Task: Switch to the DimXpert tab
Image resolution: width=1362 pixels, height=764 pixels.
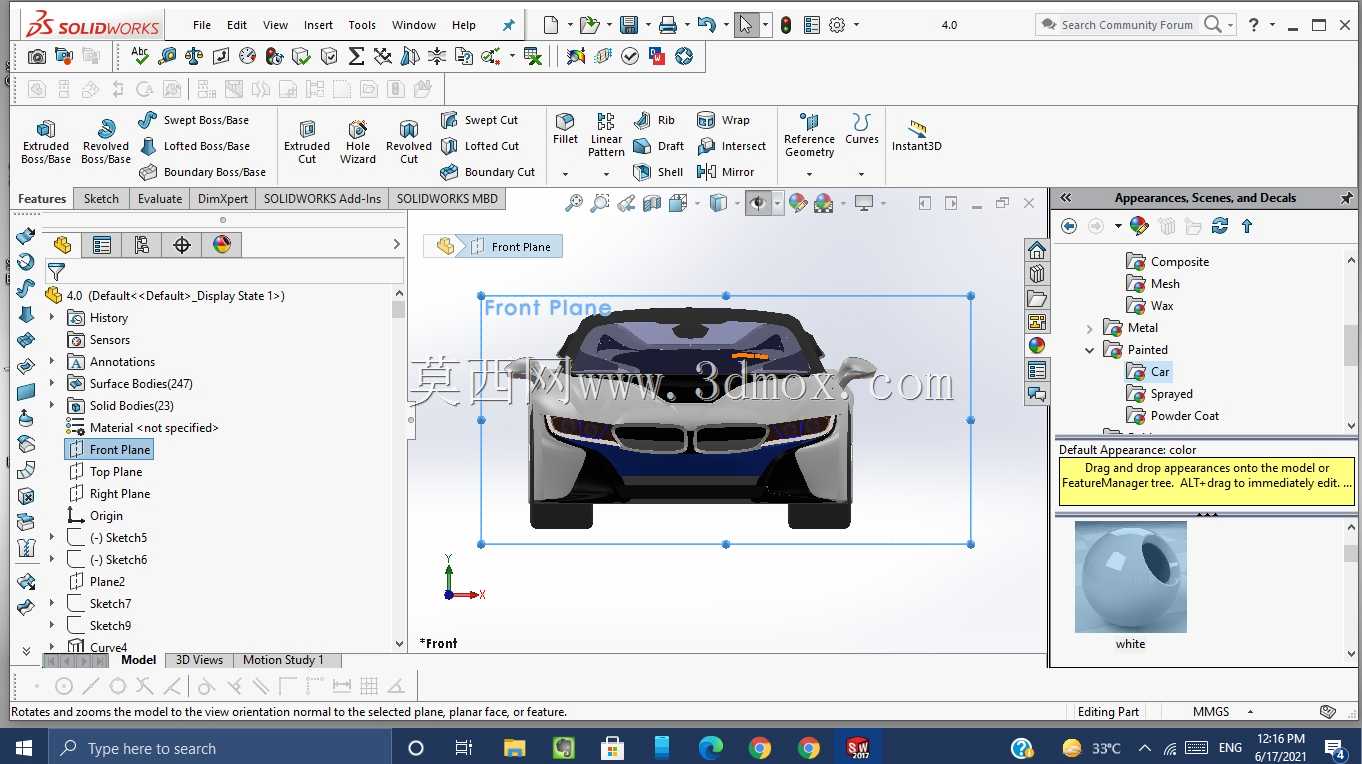Action: click(x=223, y=199)
